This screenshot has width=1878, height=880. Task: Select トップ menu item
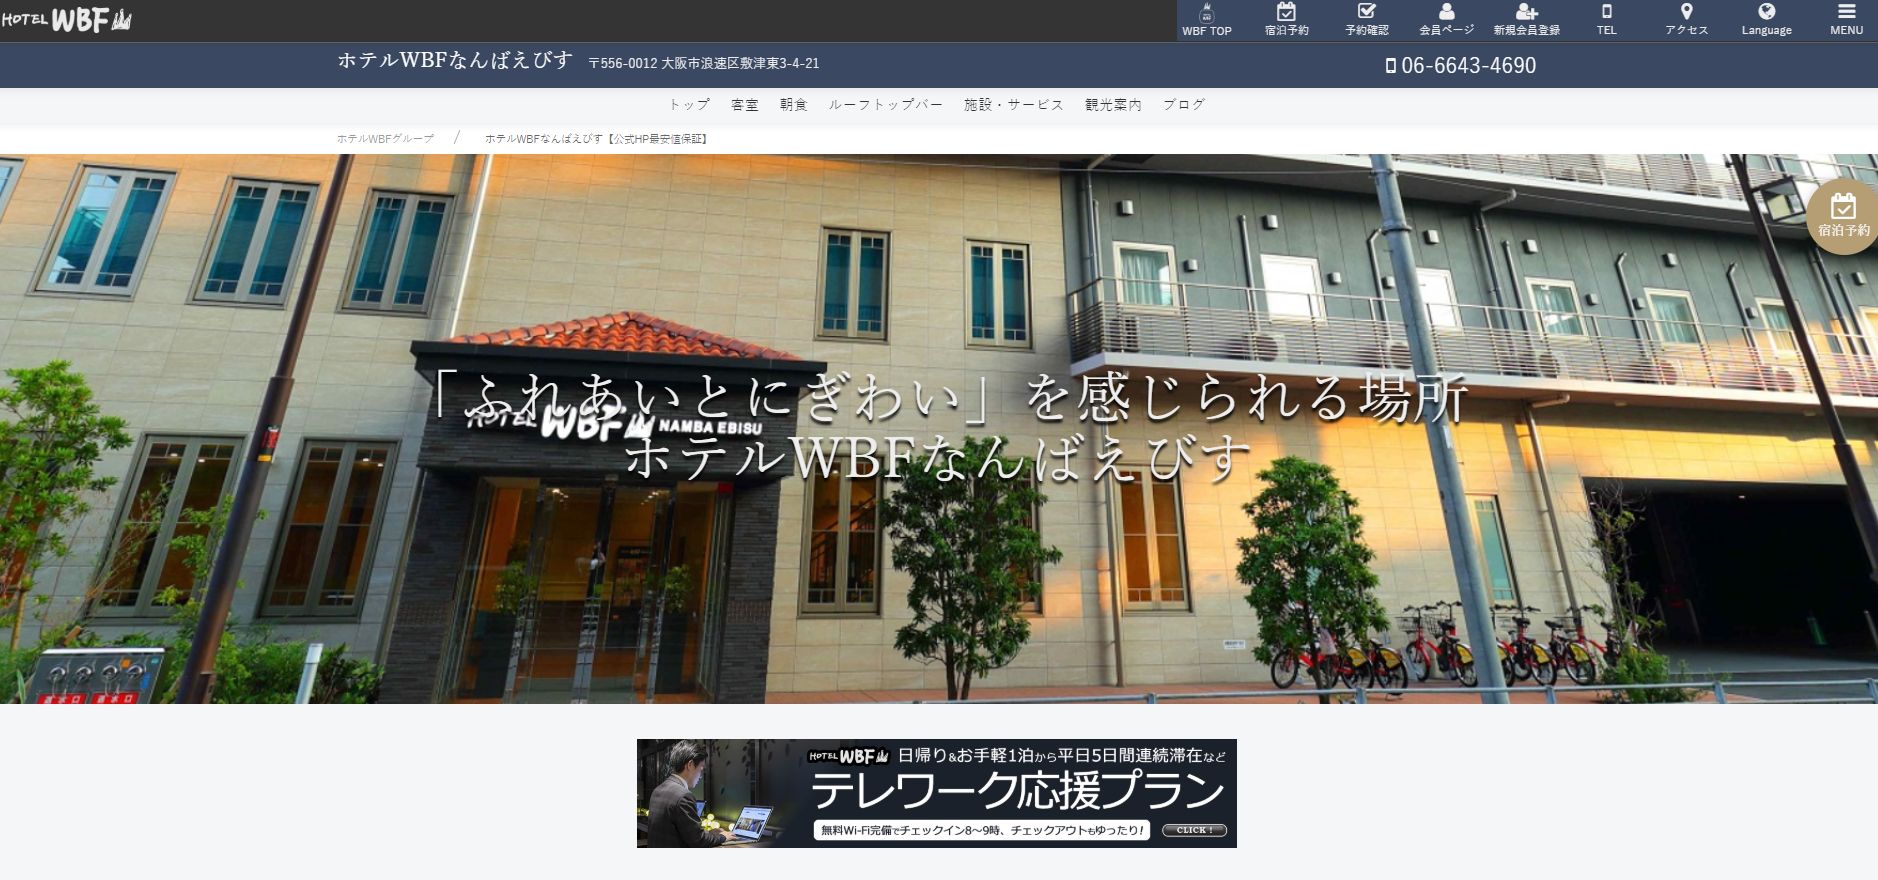pyautogui.click(x=689, y=105)
